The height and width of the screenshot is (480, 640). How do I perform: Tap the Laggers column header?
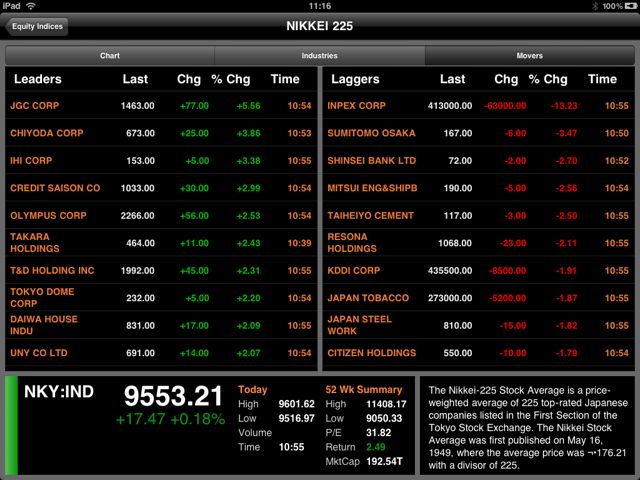tap(355, 79)
